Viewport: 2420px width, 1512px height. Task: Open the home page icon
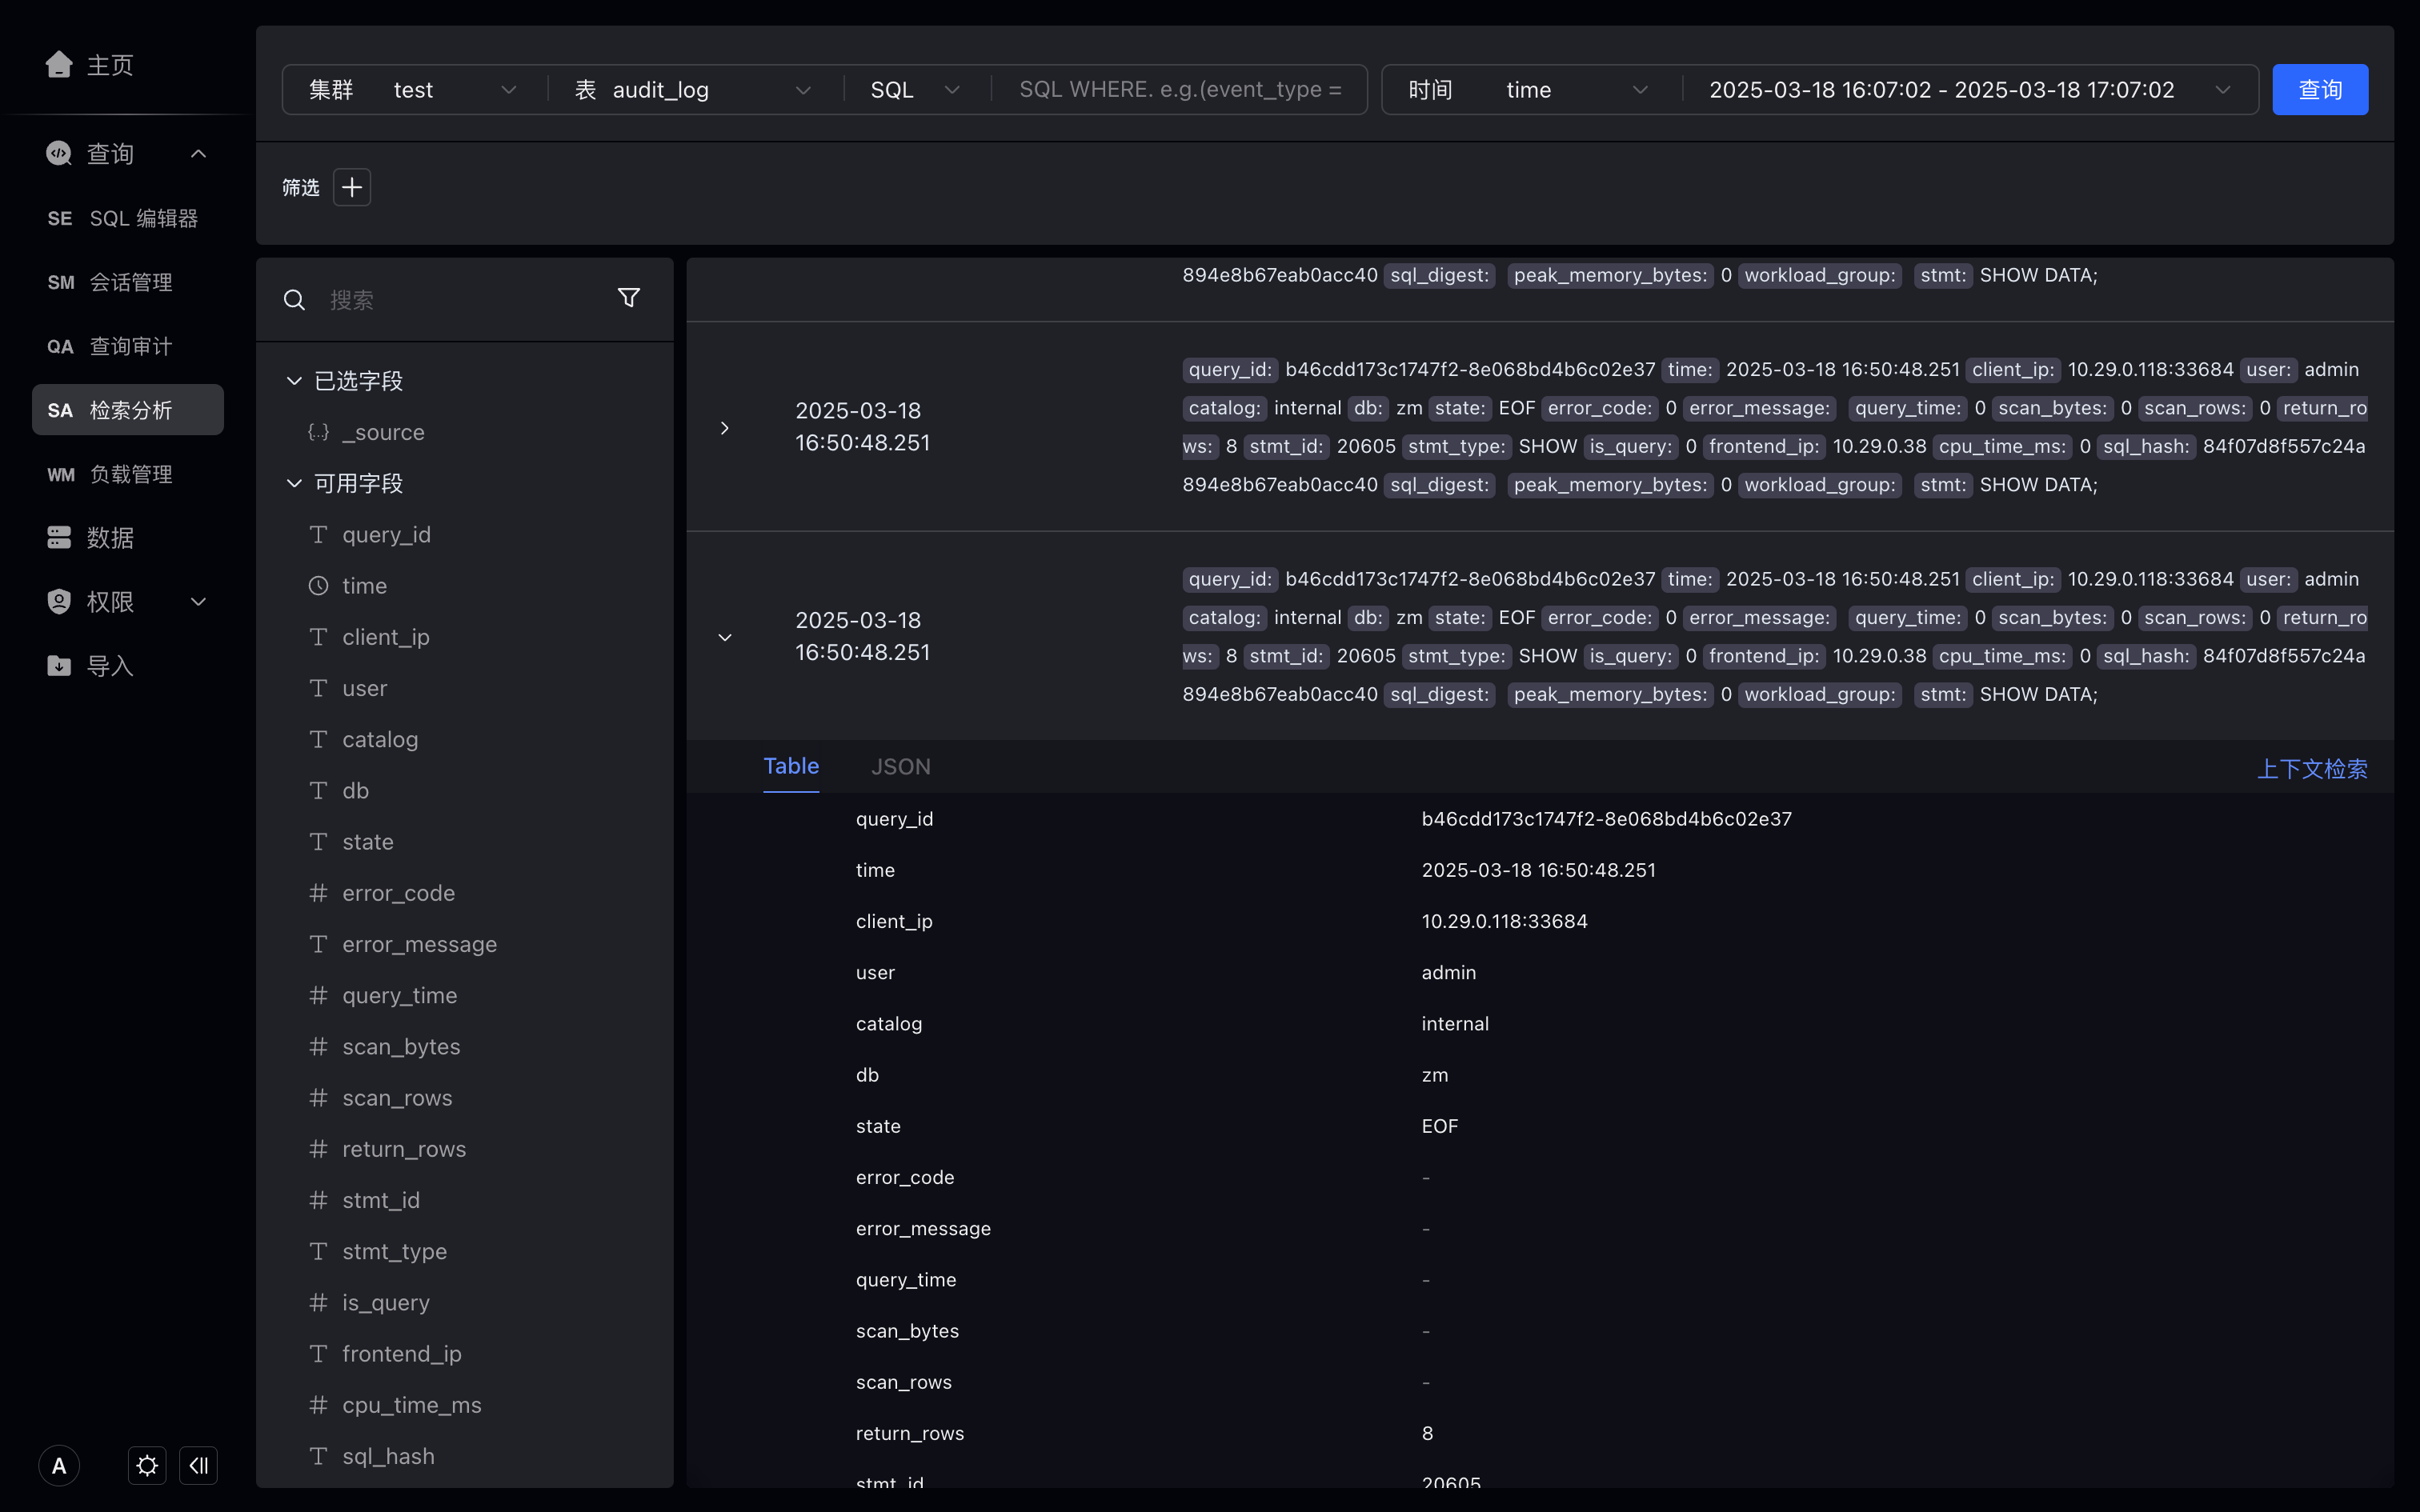tap(59, 64)
